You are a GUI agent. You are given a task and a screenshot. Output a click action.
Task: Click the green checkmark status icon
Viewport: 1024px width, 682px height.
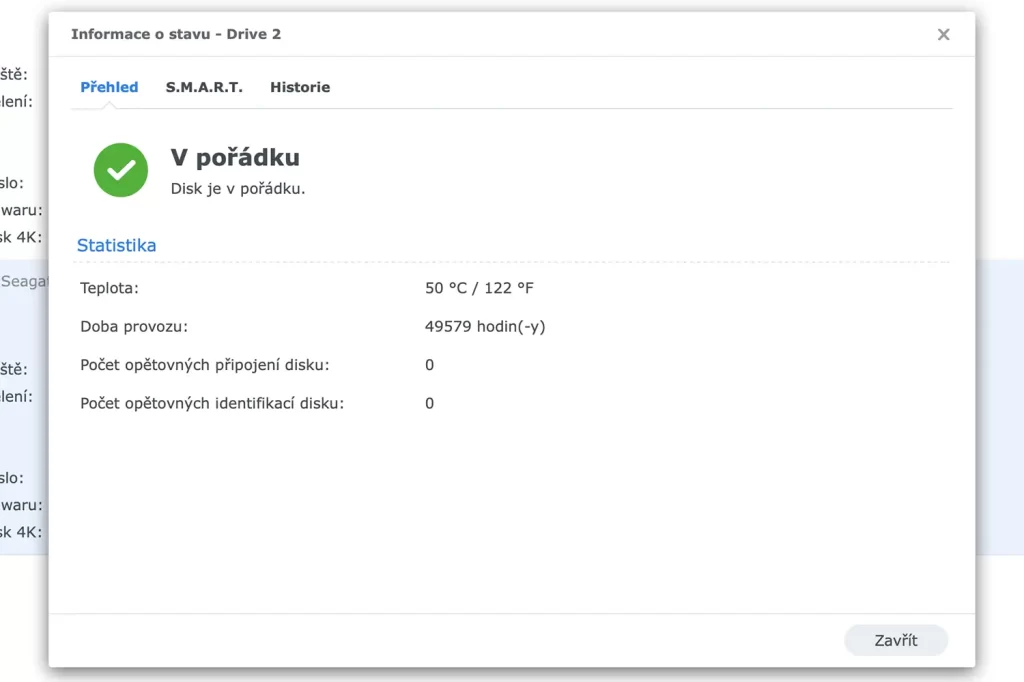(x=121, y=170)
